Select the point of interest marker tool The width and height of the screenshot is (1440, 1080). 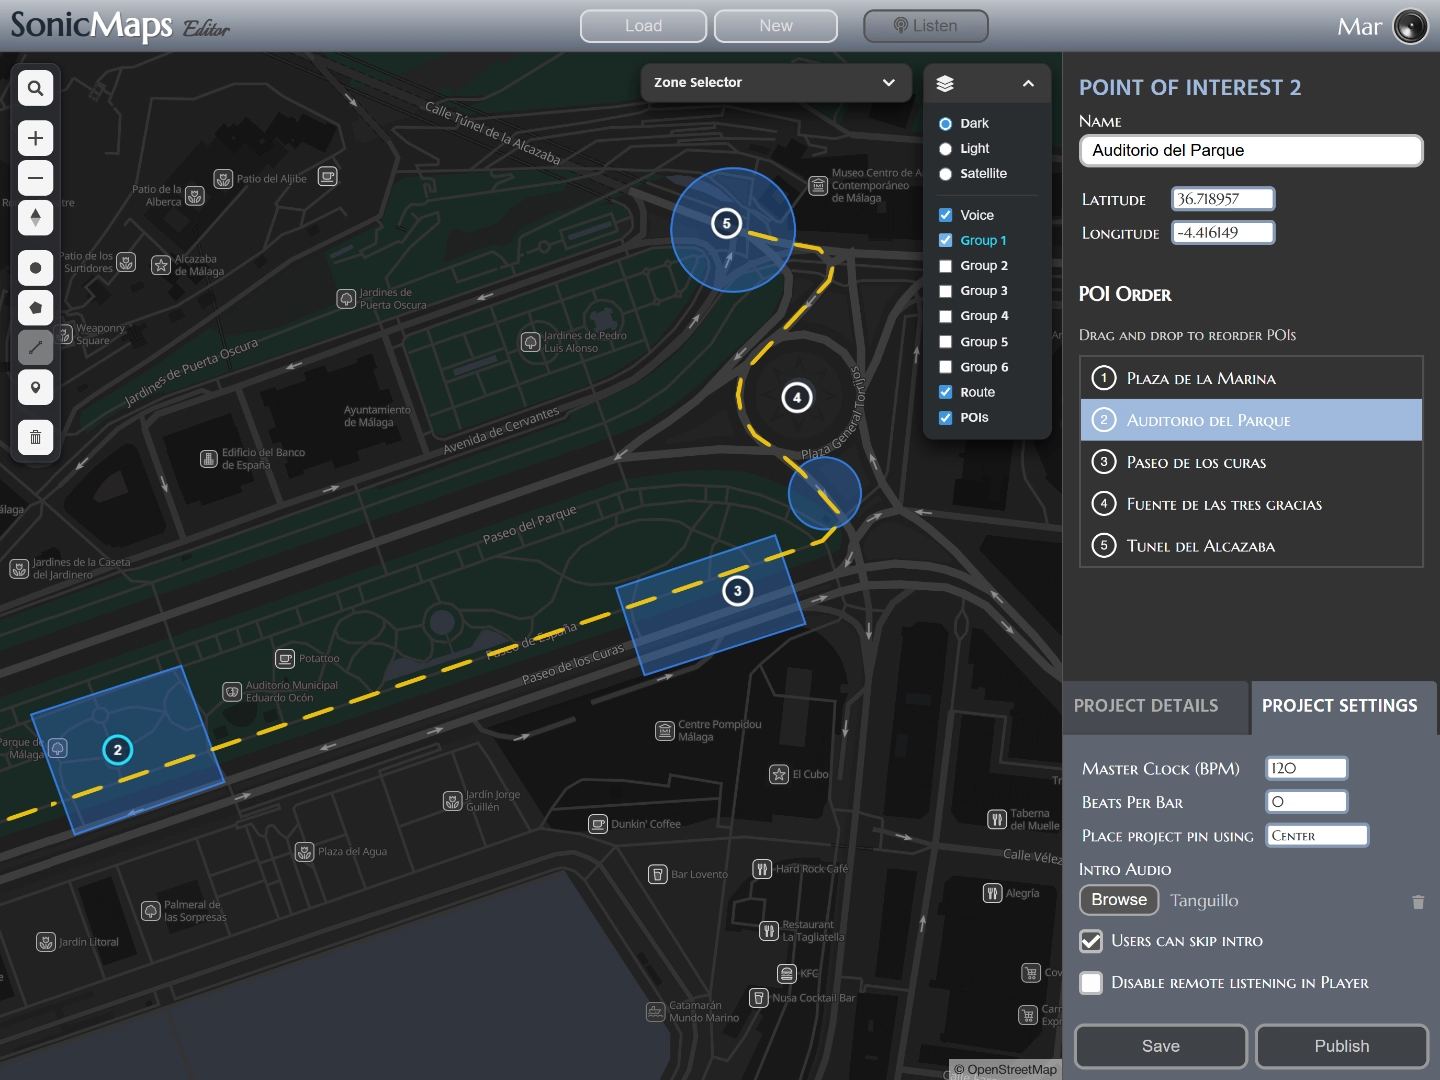pos(35,388)
